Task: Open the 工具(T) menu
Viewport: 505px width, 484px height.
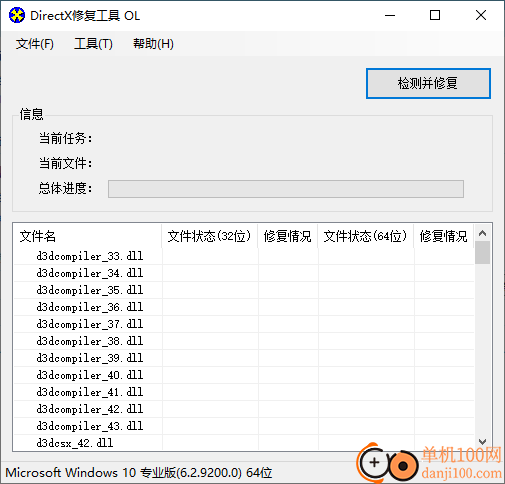Action: (x=93, y=44)
